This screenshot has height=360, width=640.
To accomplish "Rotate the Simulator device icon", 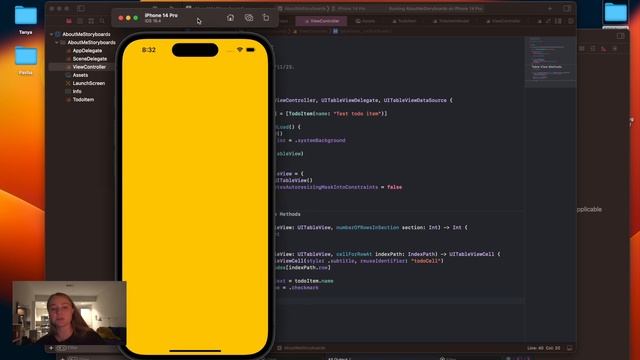I will point(266,18).
